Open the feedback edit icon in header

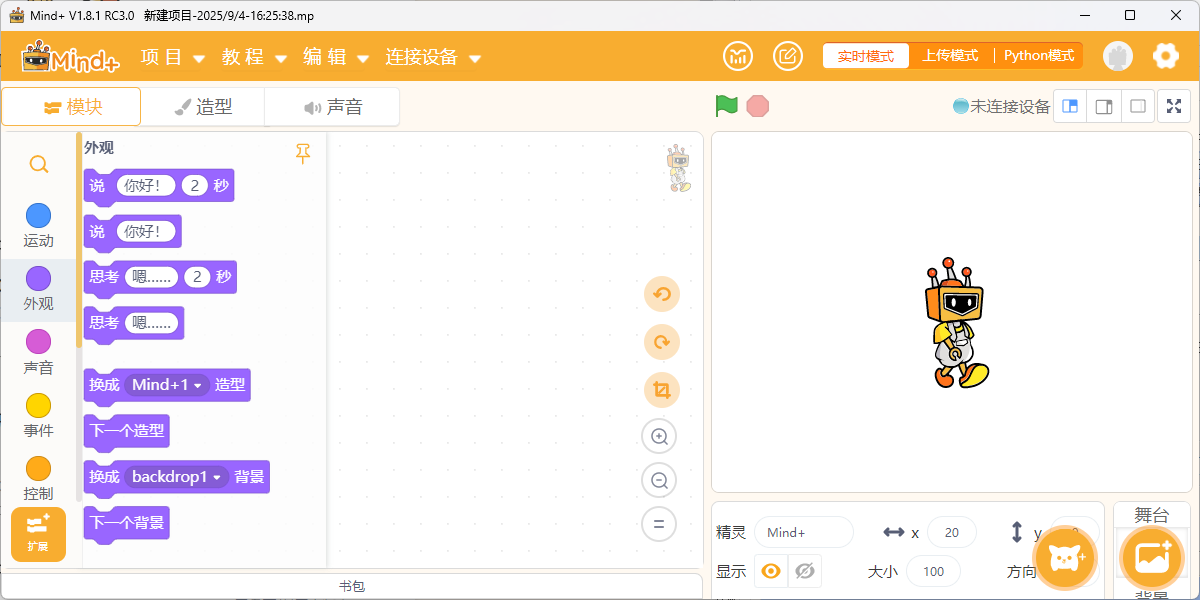pyautogui.click(x=788, y=56)
